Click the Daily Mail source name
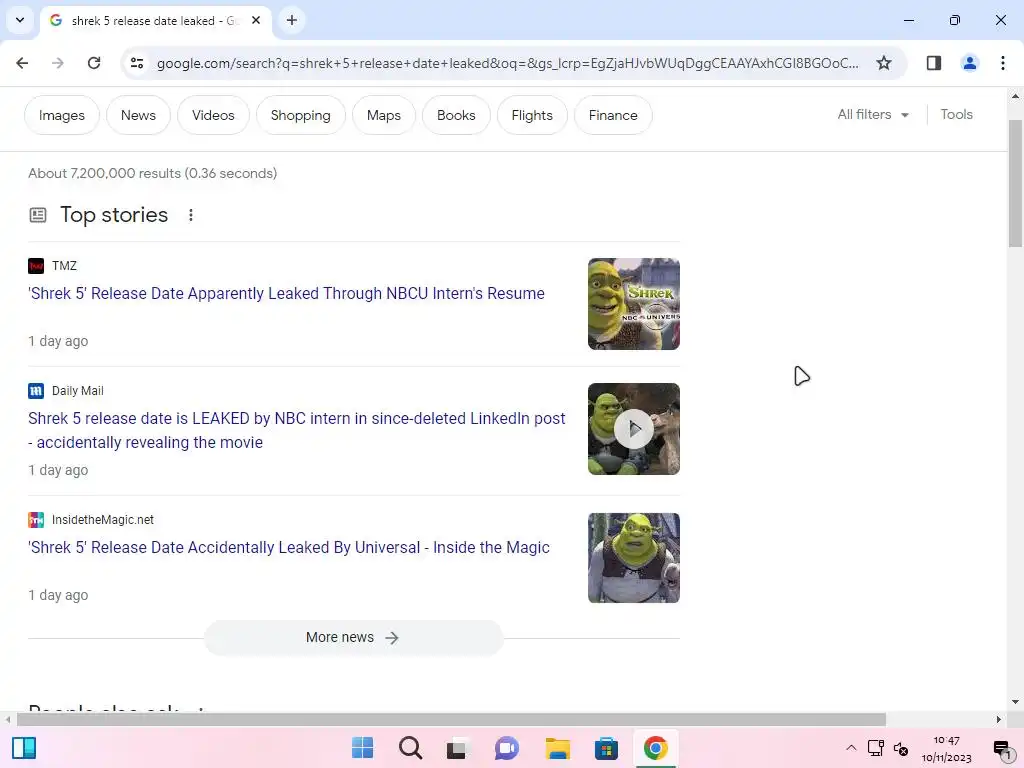This screenshot has height=768, width=1024. (x=78, y=391)
